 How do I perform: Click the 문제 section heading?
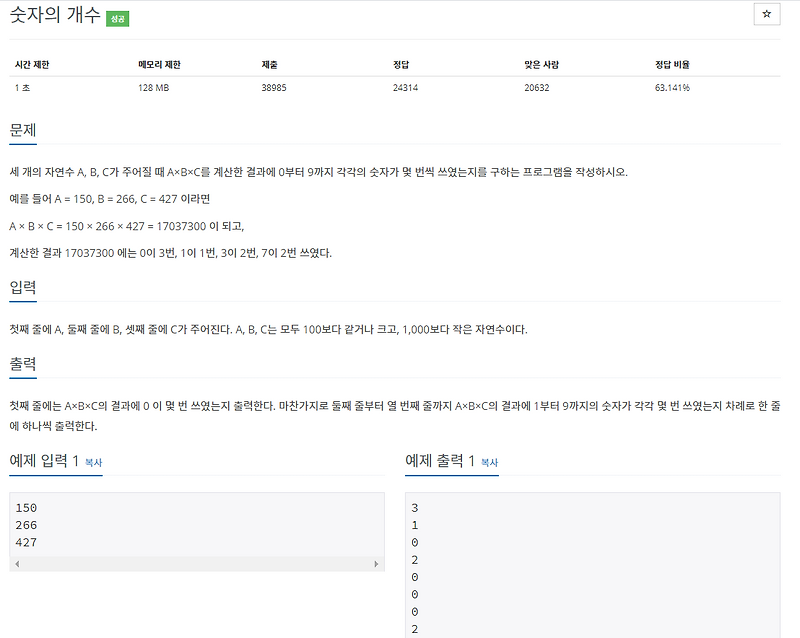click(x=23, y=128)
